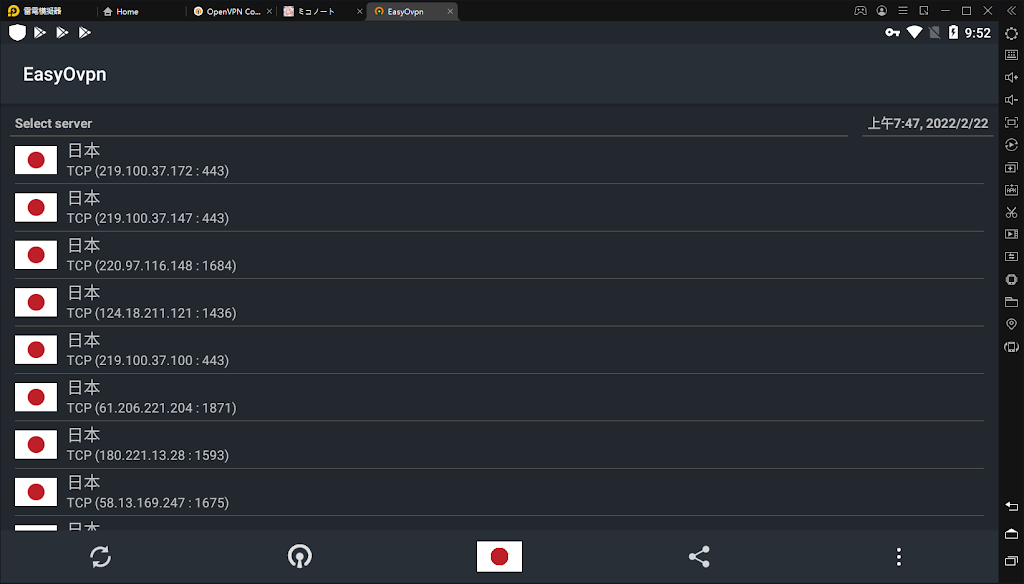Install an APK via sidebar APK icon
The height and width of the screenshot is (584, 1024).
pyautogui.click(x=1012, y=190)
